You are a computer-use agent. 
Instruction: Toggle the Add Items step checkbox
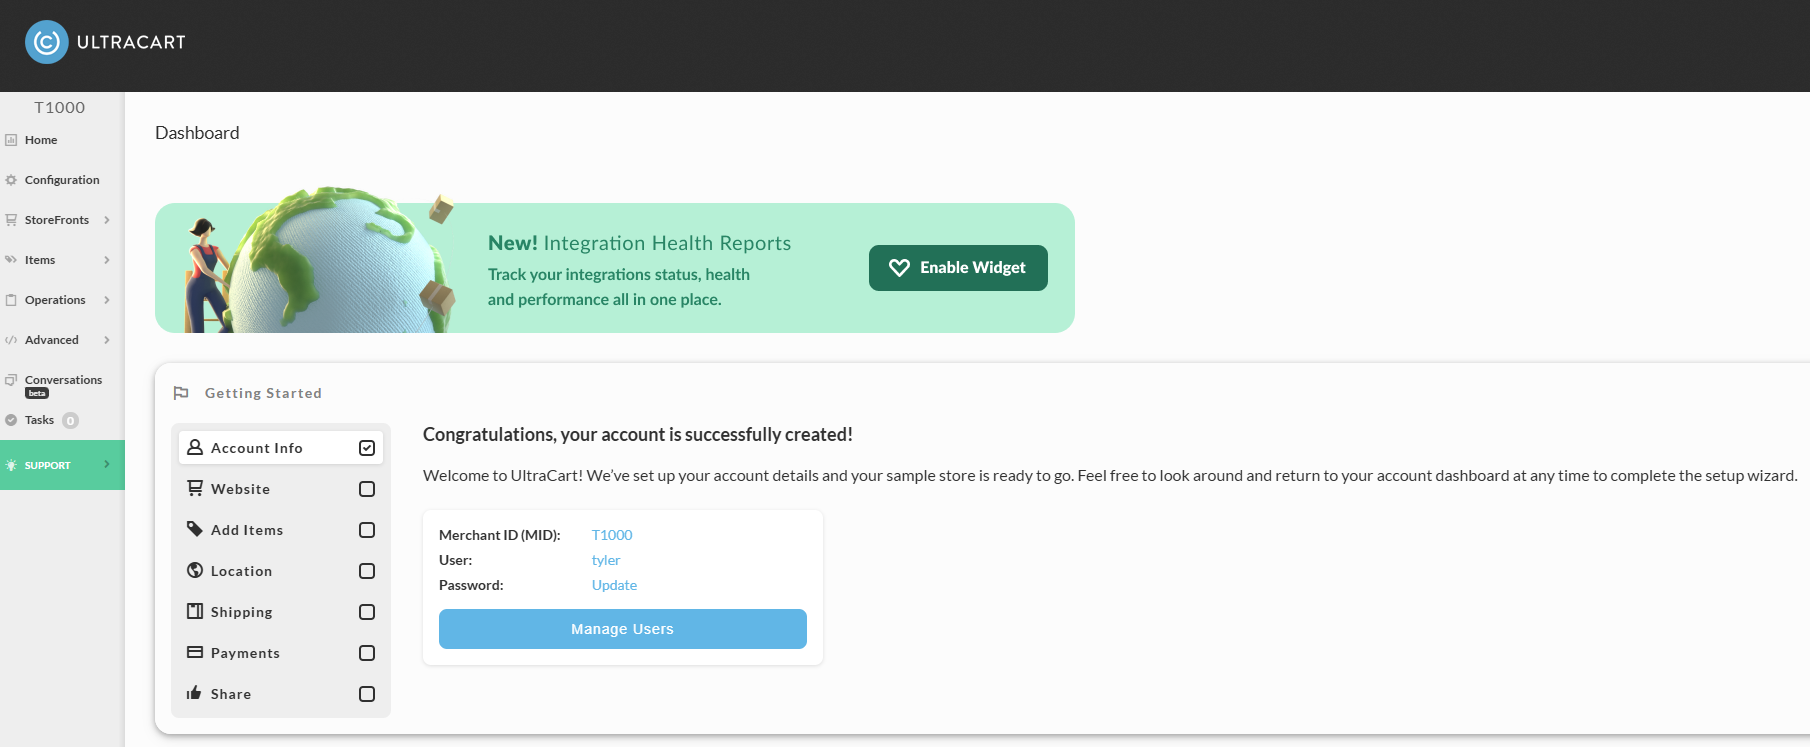coord(367,530)
